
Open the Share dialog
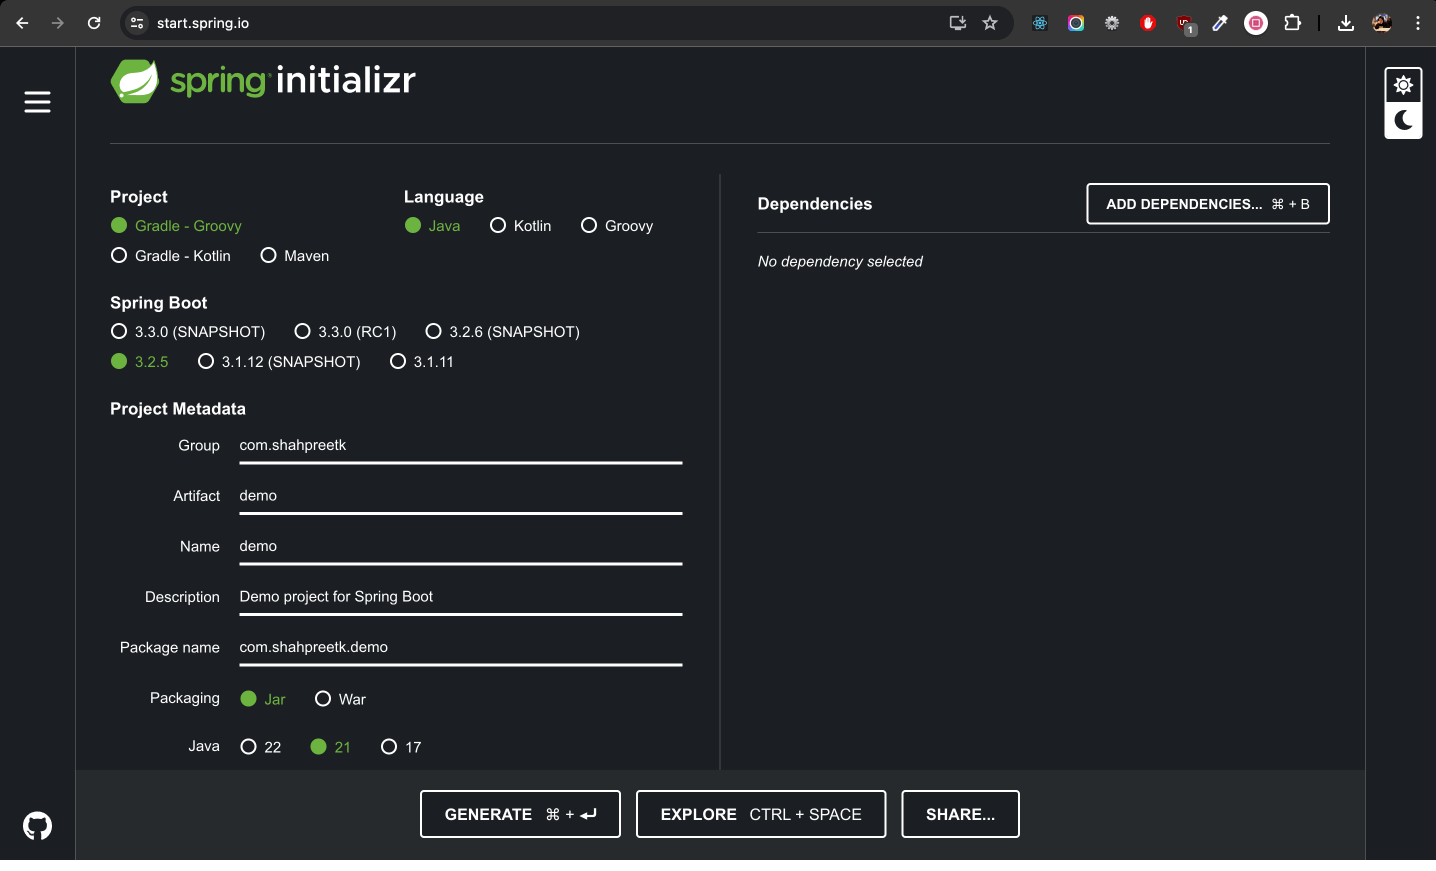pos(960,814)
